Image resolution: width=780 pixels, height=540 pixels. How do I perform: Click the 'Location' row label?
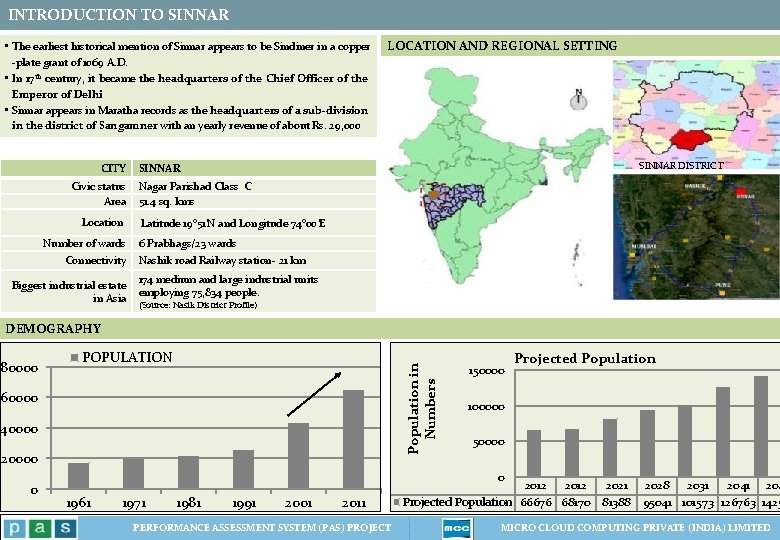point(102,222)
